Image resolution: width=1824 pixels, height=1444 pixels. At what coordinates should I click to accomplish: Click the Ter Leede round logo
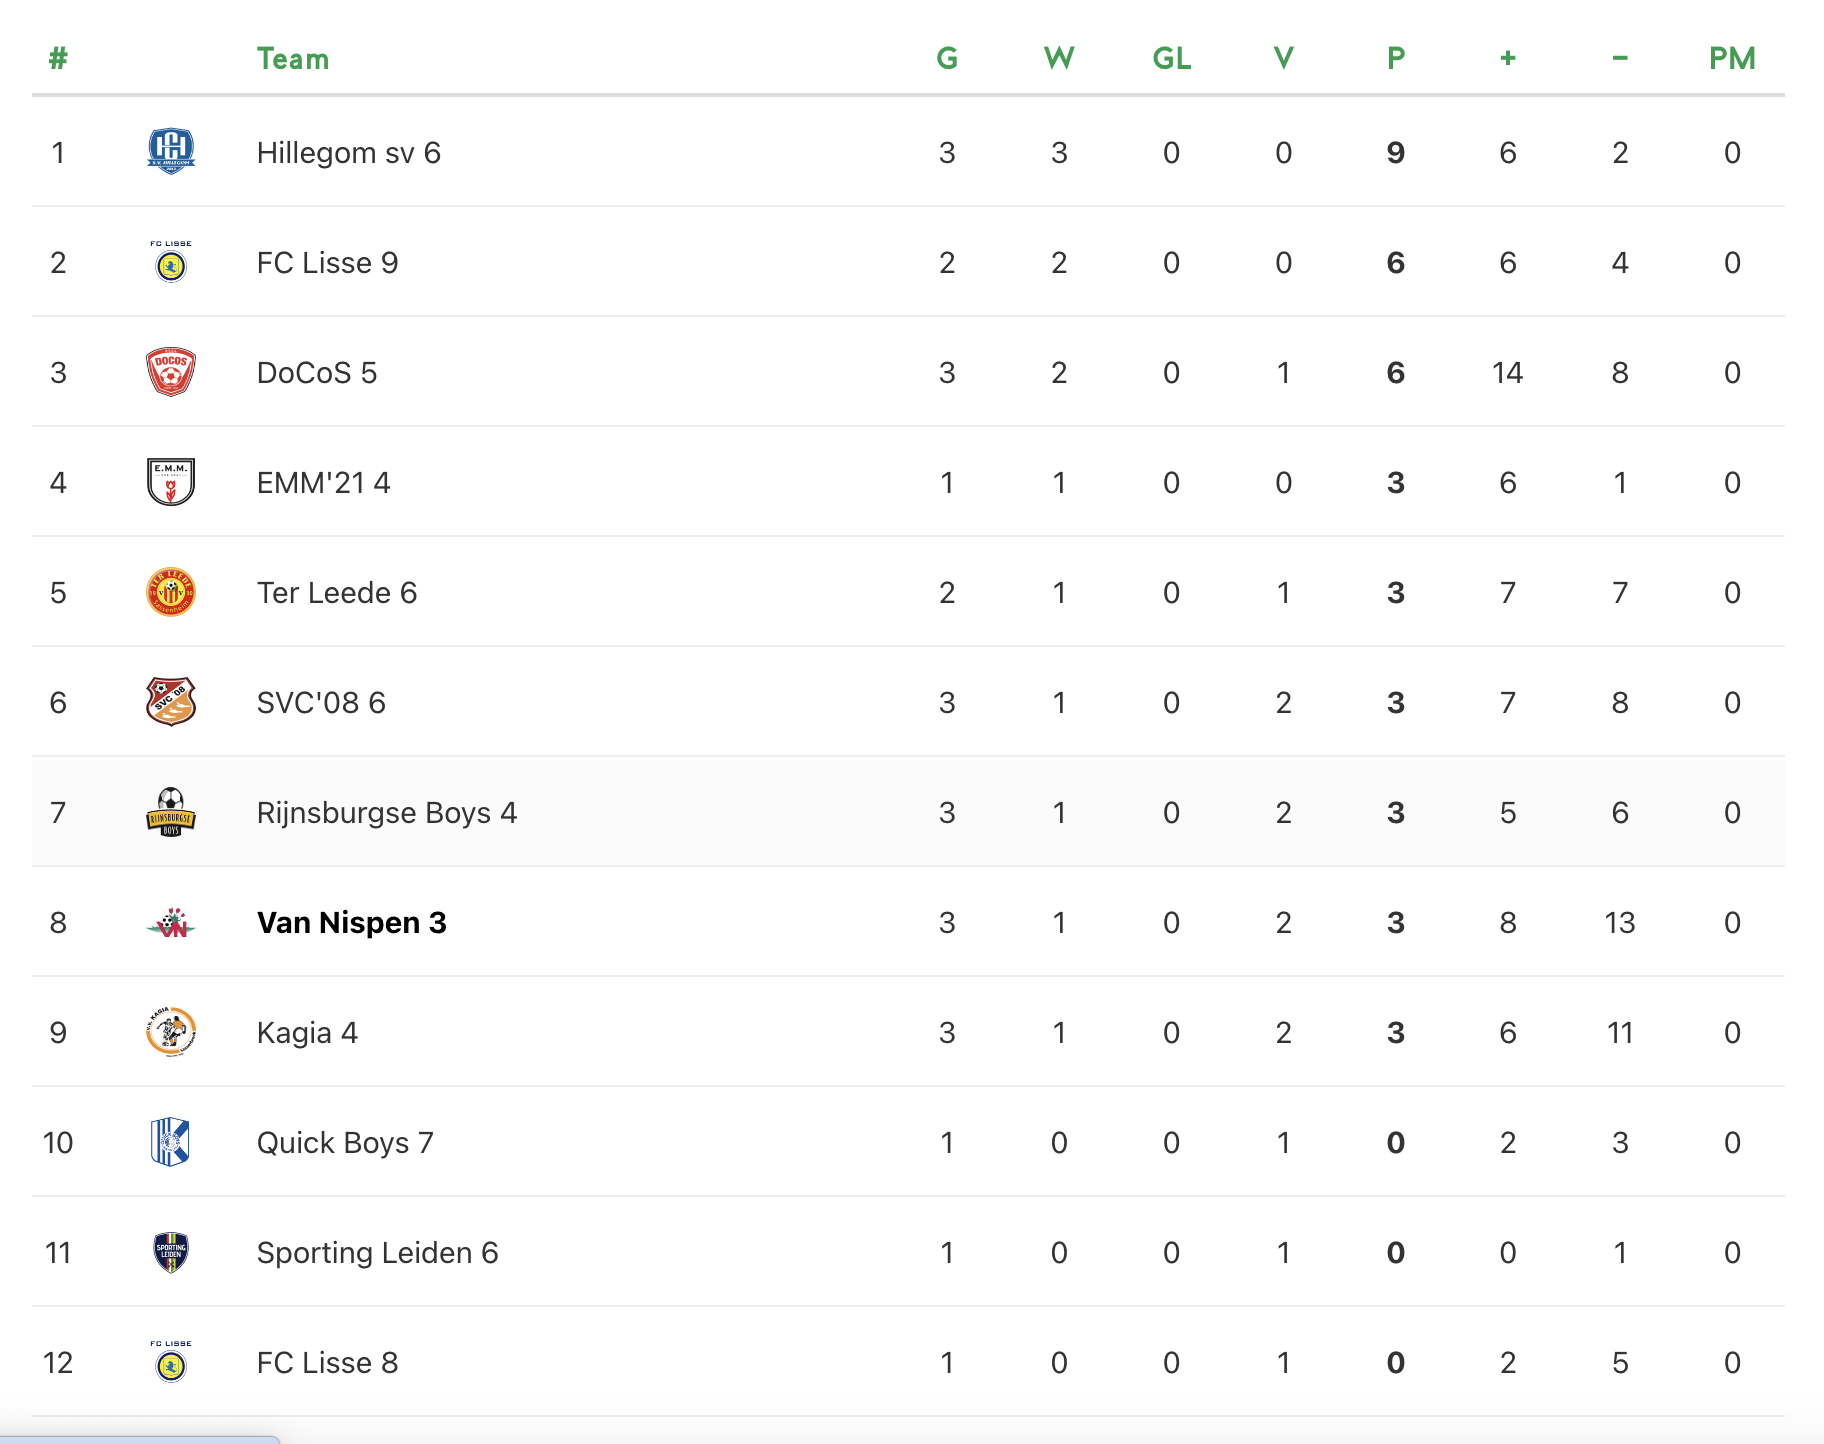pos(171,592)
